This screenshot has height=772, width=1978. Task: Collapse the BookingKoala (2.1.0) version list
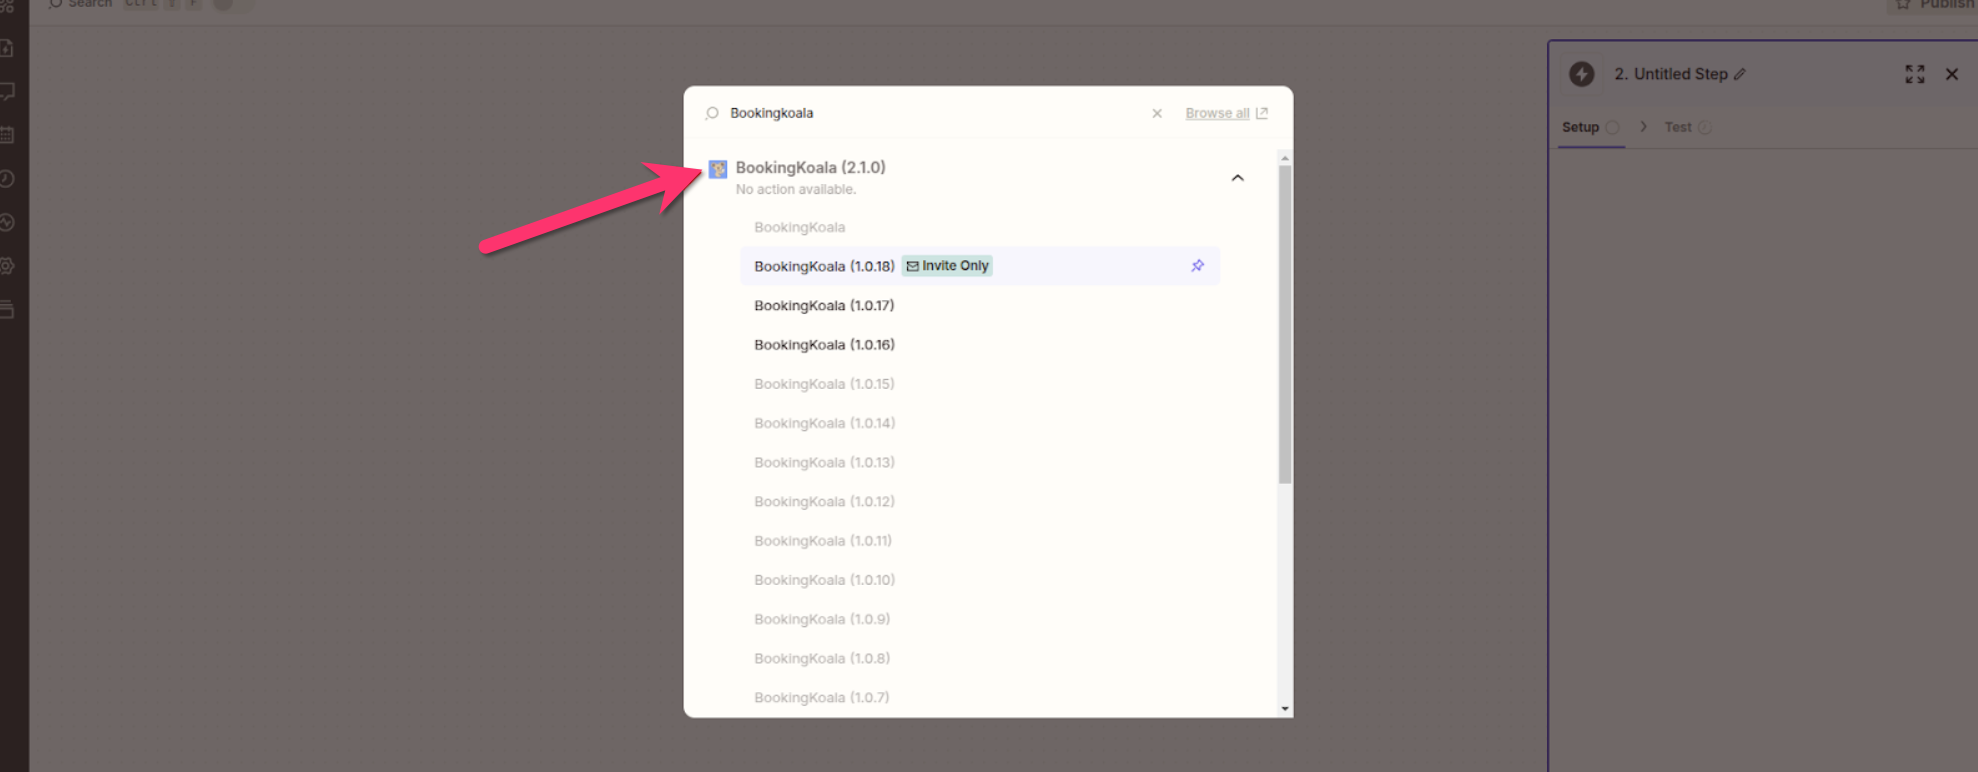[1238, 178]
